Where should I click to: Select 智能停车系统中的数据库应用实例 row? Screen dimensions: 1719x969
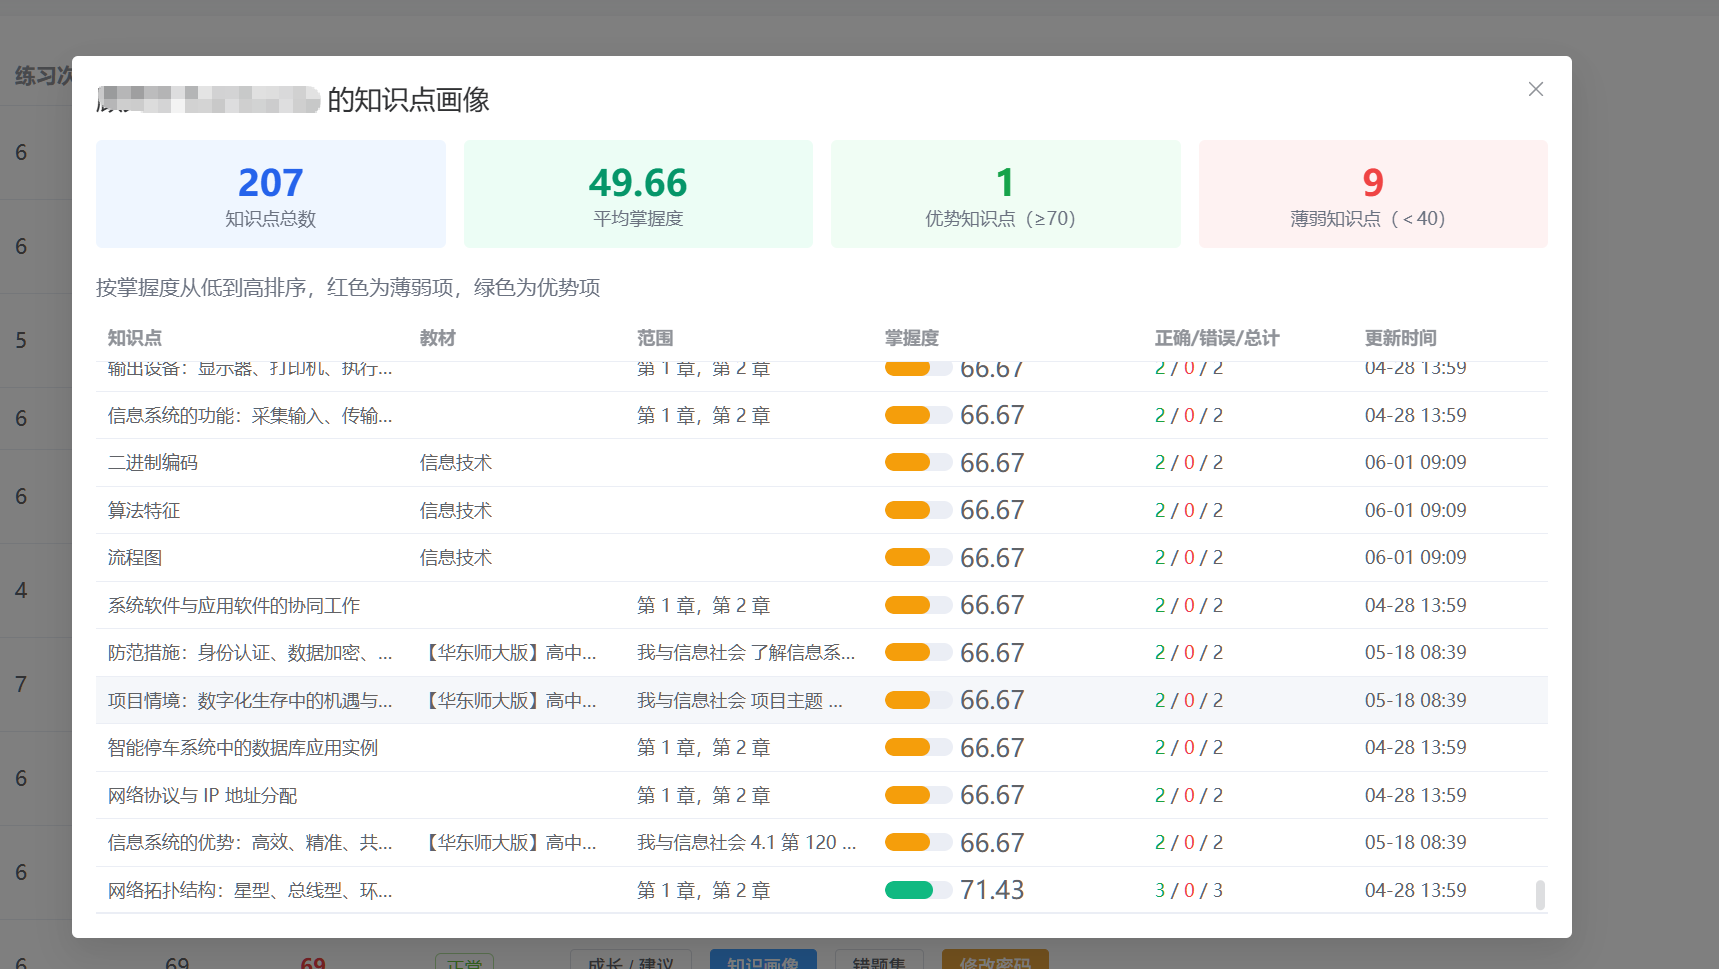(x=822, y=748)
